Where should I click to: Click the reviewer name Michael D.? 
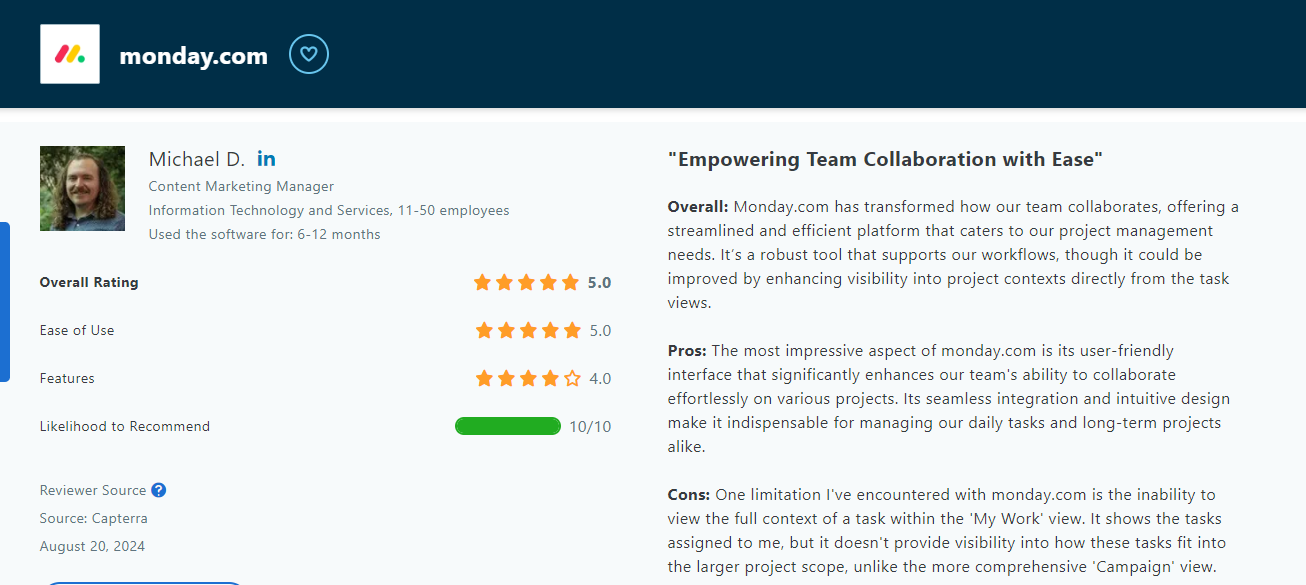pyautogui.click(x=197, y=159)
